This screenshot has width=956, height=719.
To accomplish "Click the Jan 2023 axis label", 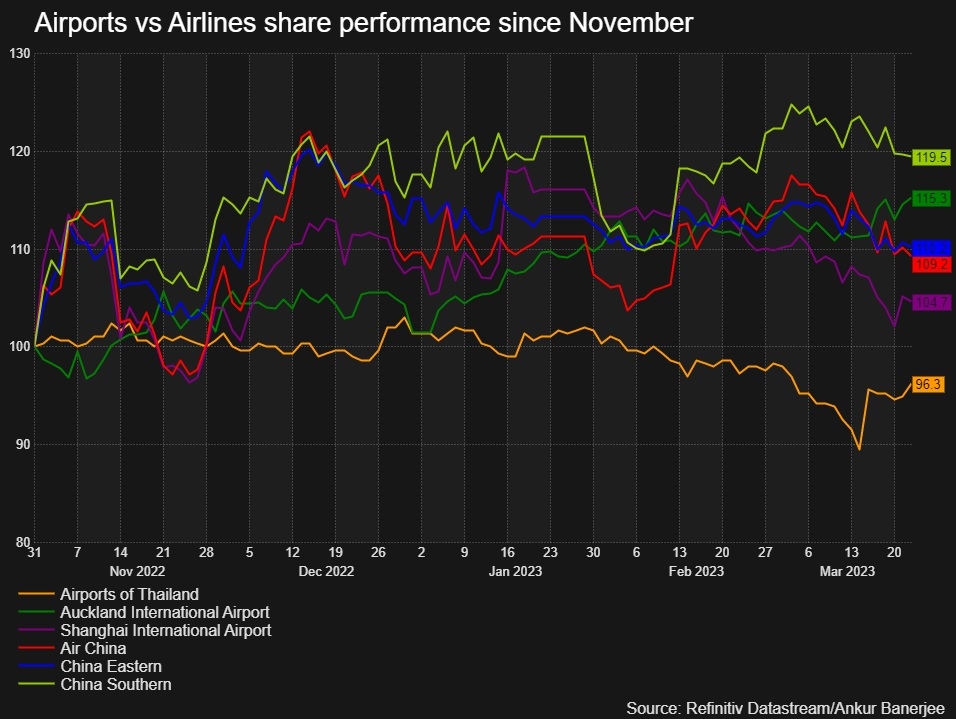I will coord(515,571).
